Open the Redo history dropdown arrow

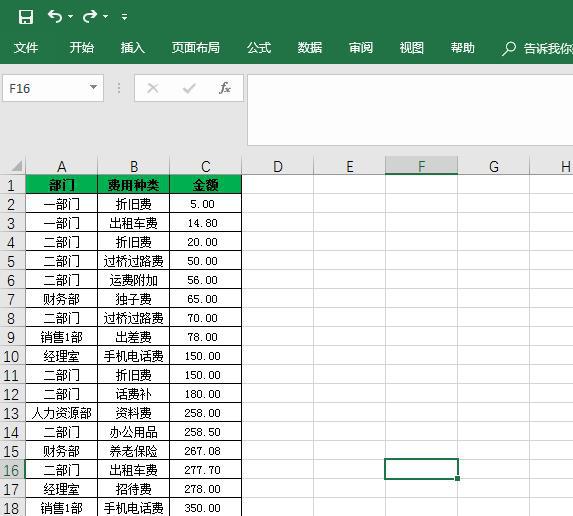tap(105, 16)
